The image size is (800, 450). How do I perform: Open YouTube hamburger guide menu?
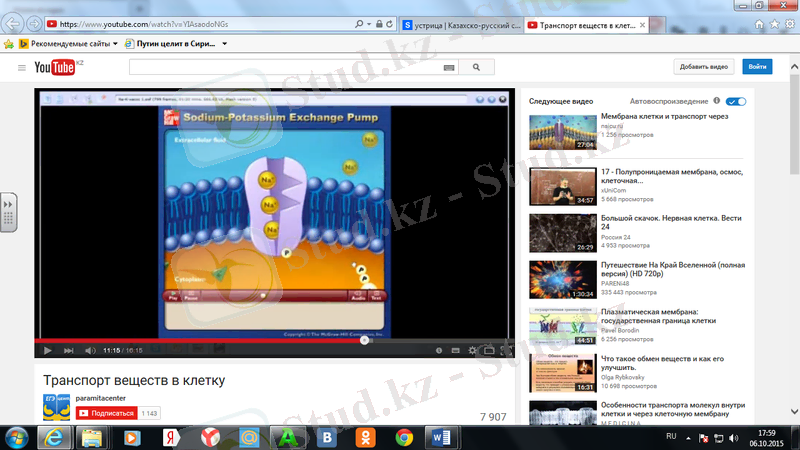[21, 67]
